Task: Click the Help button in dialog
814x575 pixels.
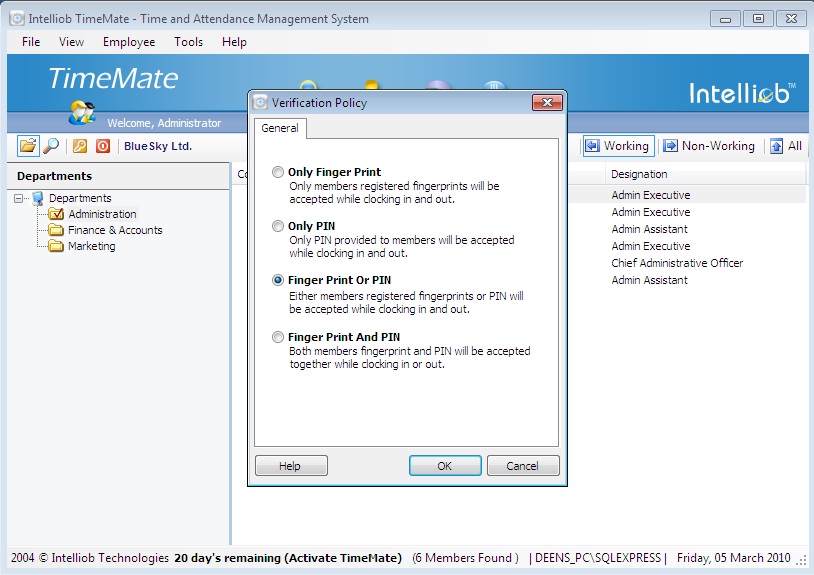Action: [x=291, y=466]
